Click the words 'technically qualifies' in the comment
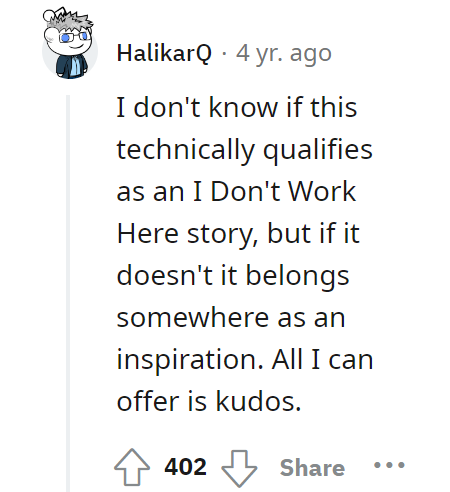450x492 pixels. pyautogui.click(x=244, y=151)
